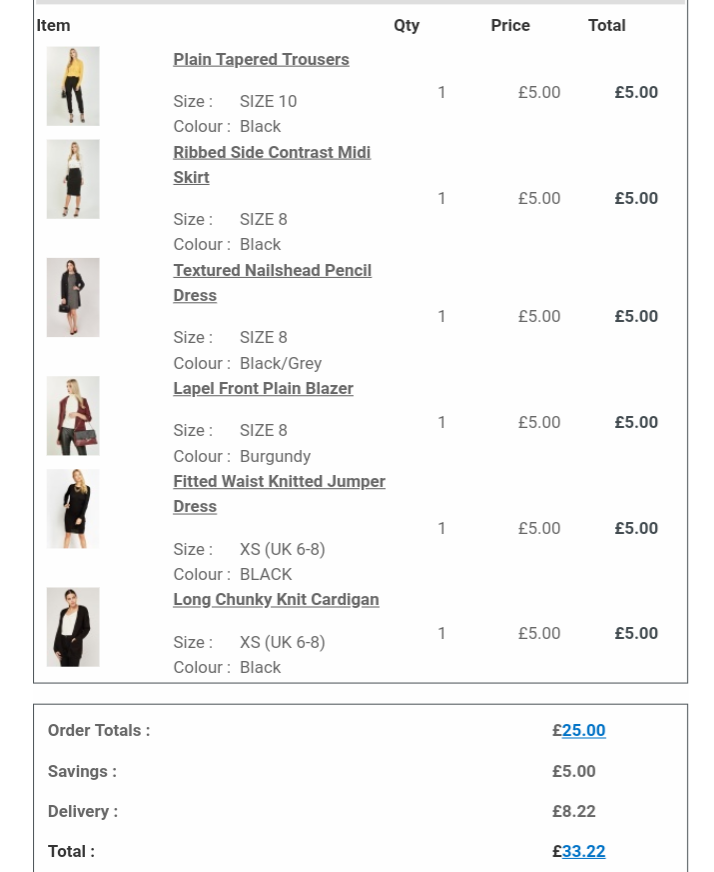Click the Total column header
714x872 pixels.
606,26
